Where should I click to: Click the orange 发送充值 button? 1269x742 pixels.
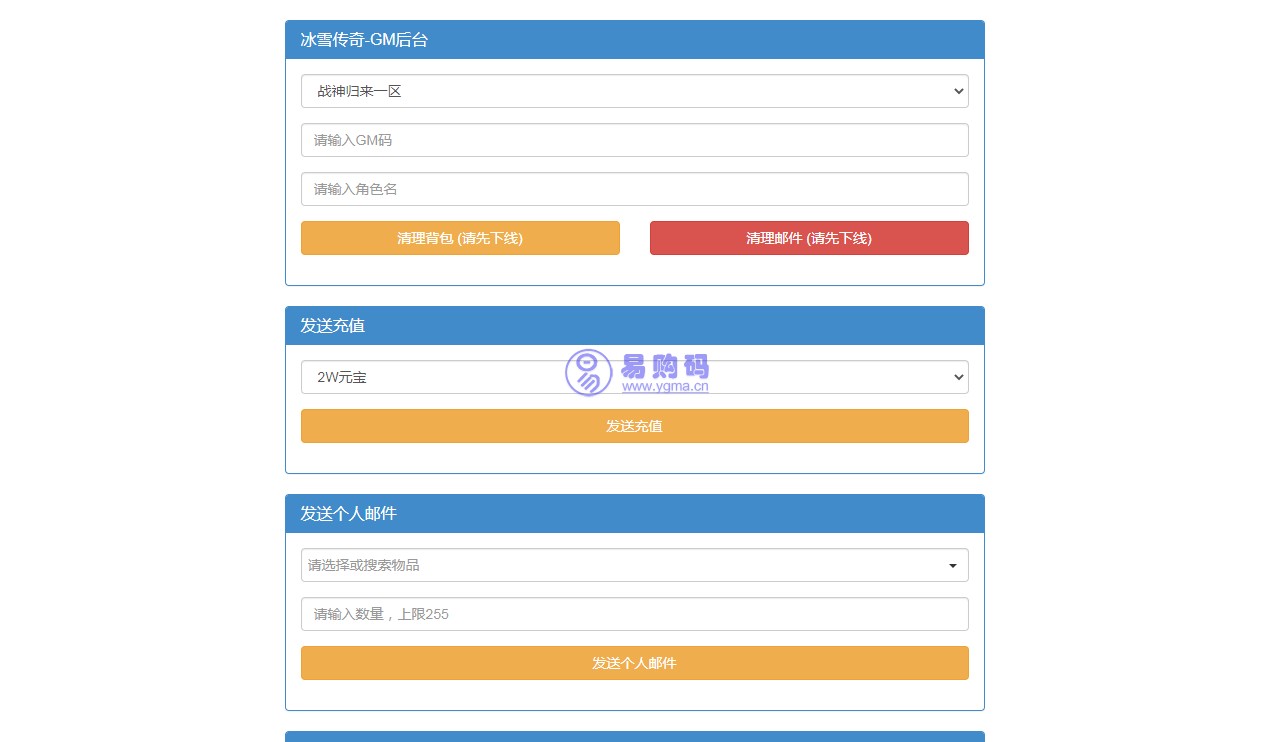[x=634, y=426]
